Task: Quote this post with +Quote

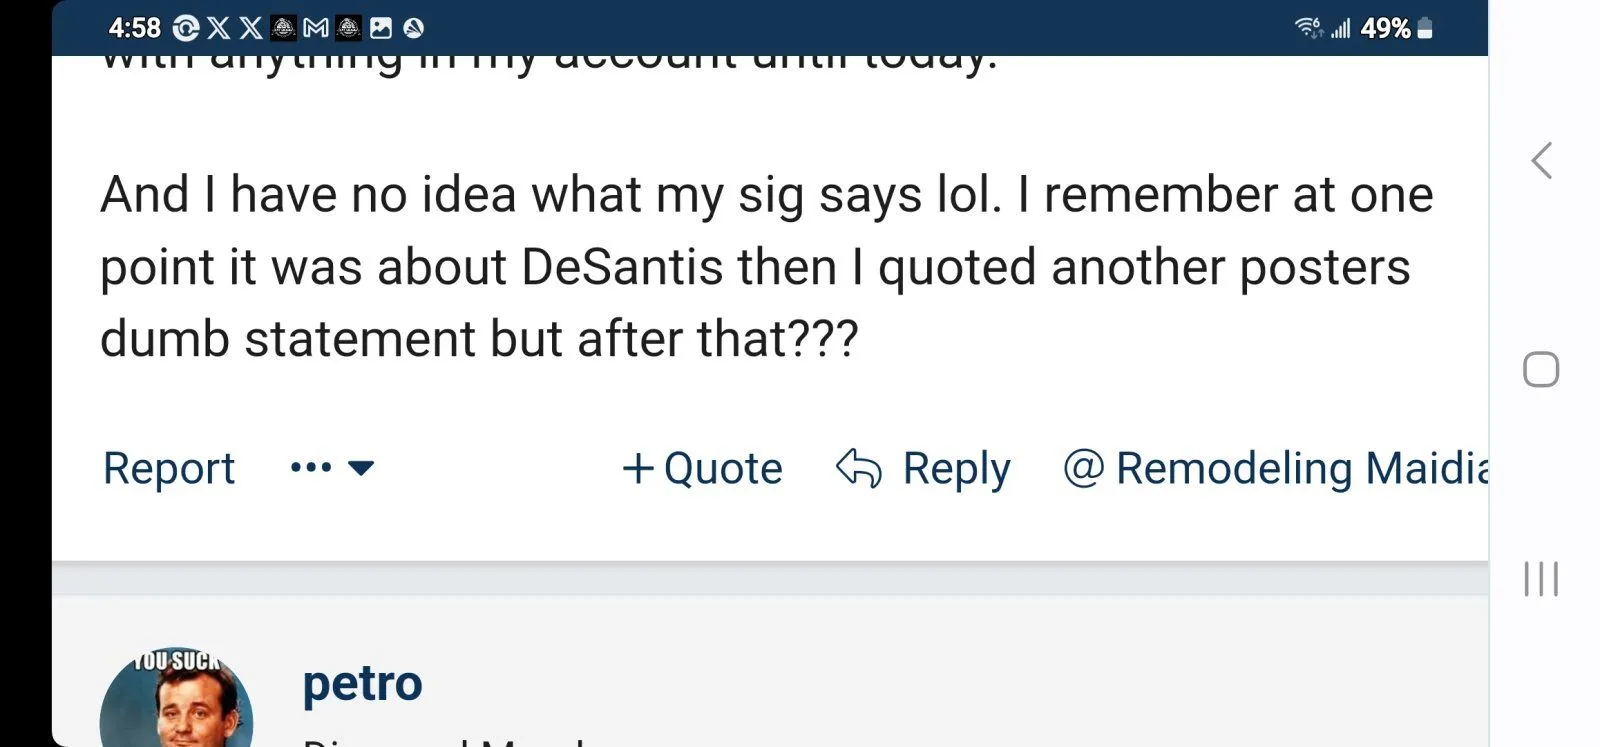Action: point(702,468)
